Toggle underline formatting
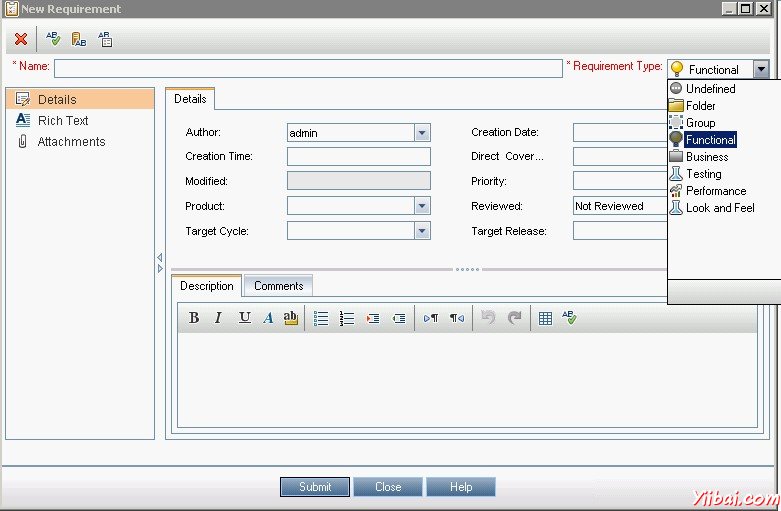The height and width of the screenshot is (511, 781). coord(244,318)
